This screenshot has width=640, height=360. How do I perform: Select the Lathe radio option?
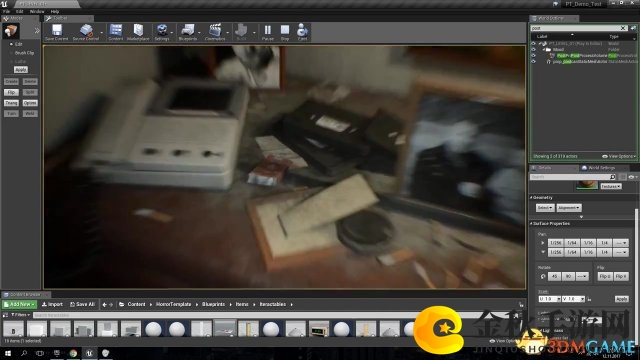tap(11, 61)
